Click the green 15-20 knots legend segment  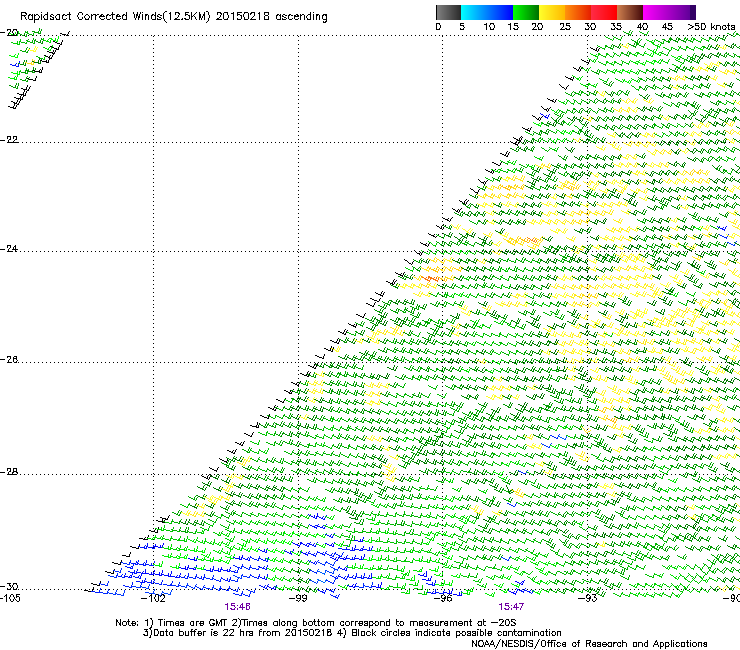click(526, 12)
